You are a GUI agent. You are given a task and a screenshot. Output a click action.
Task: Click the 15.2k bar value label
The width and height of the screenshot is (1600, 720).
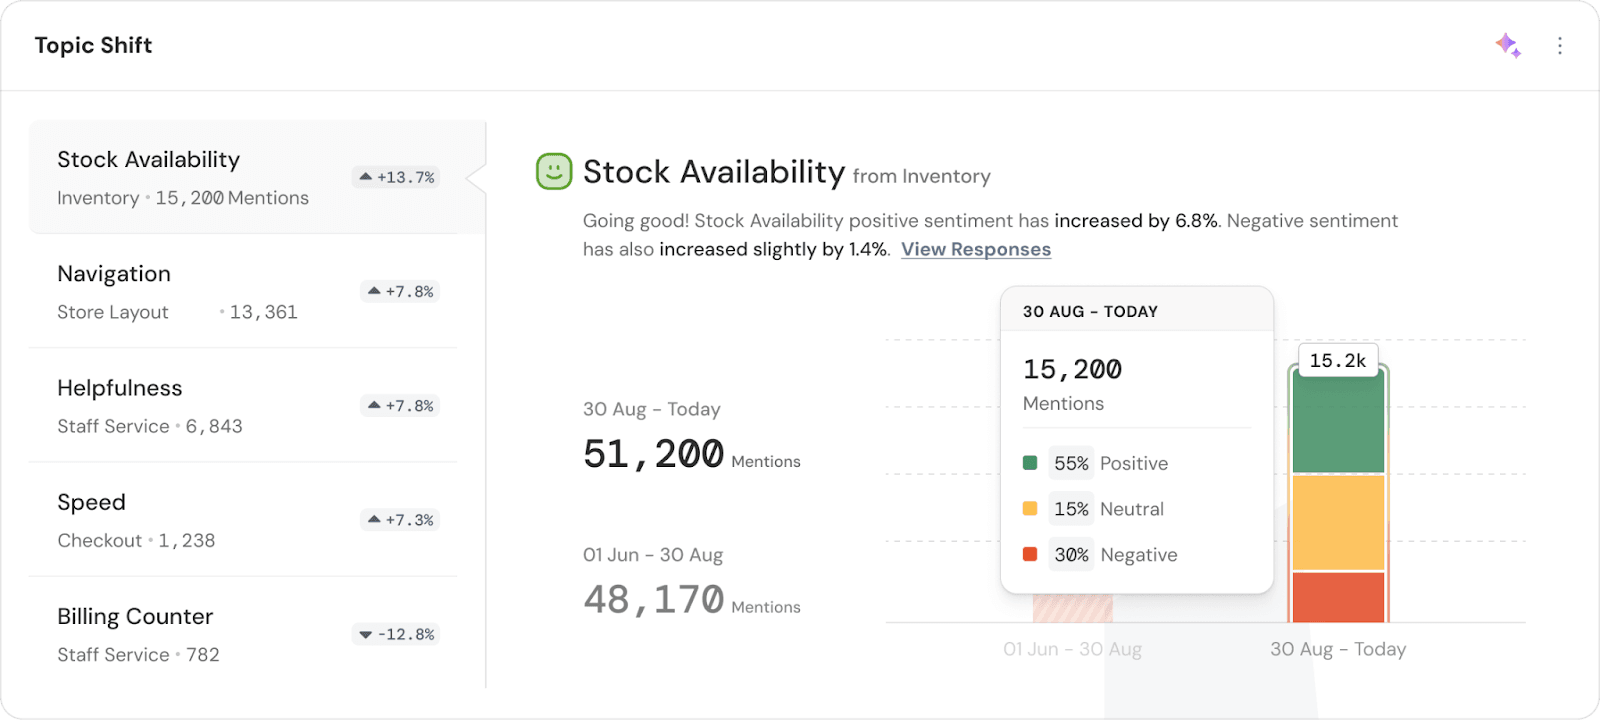[1337, 361]
